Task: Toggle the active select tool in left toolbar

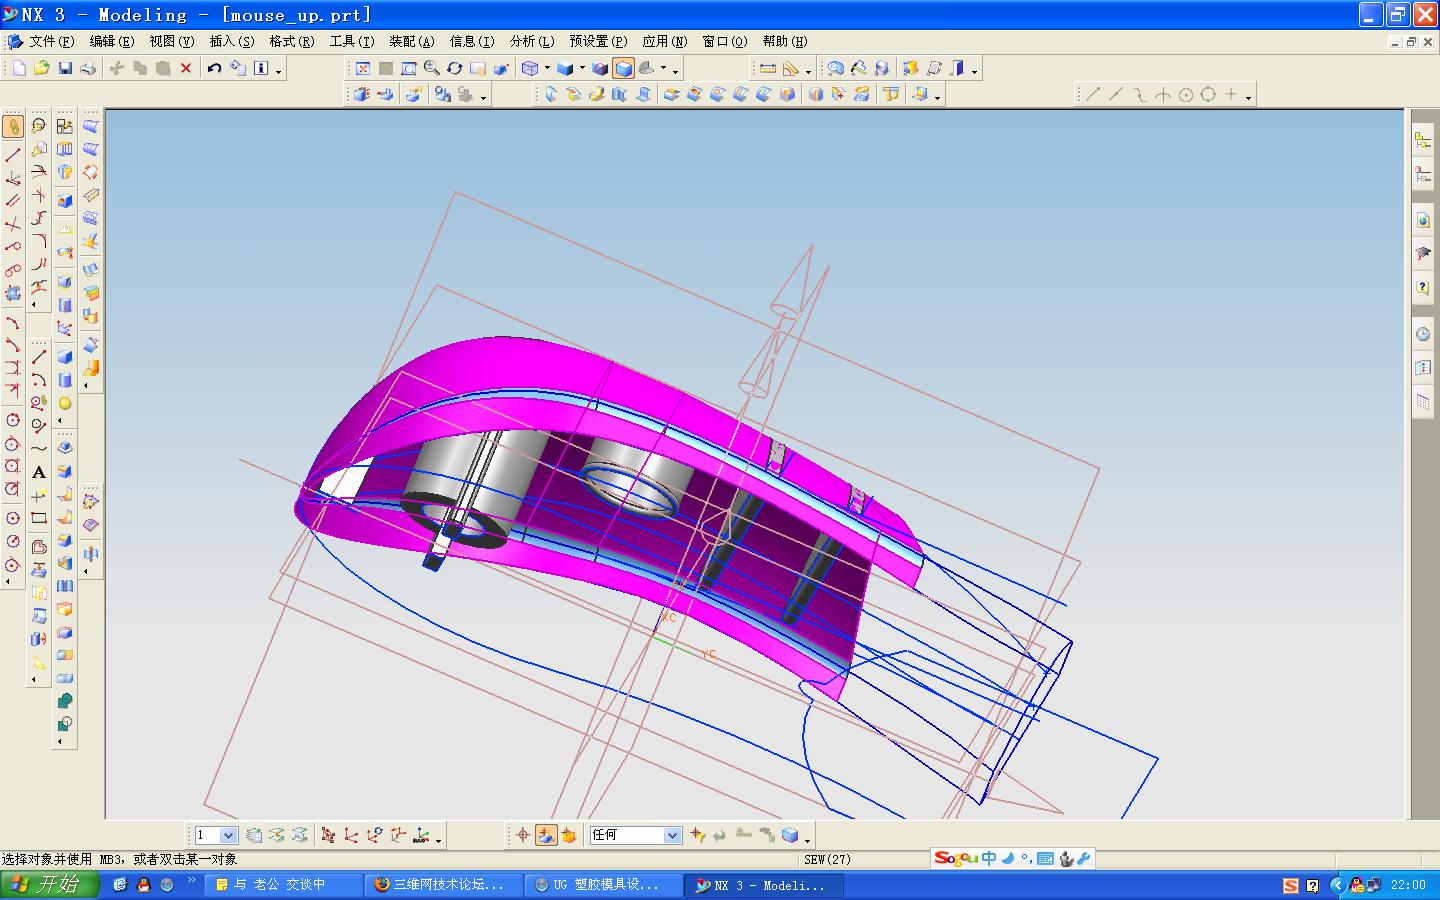Action: pos(13,126)
